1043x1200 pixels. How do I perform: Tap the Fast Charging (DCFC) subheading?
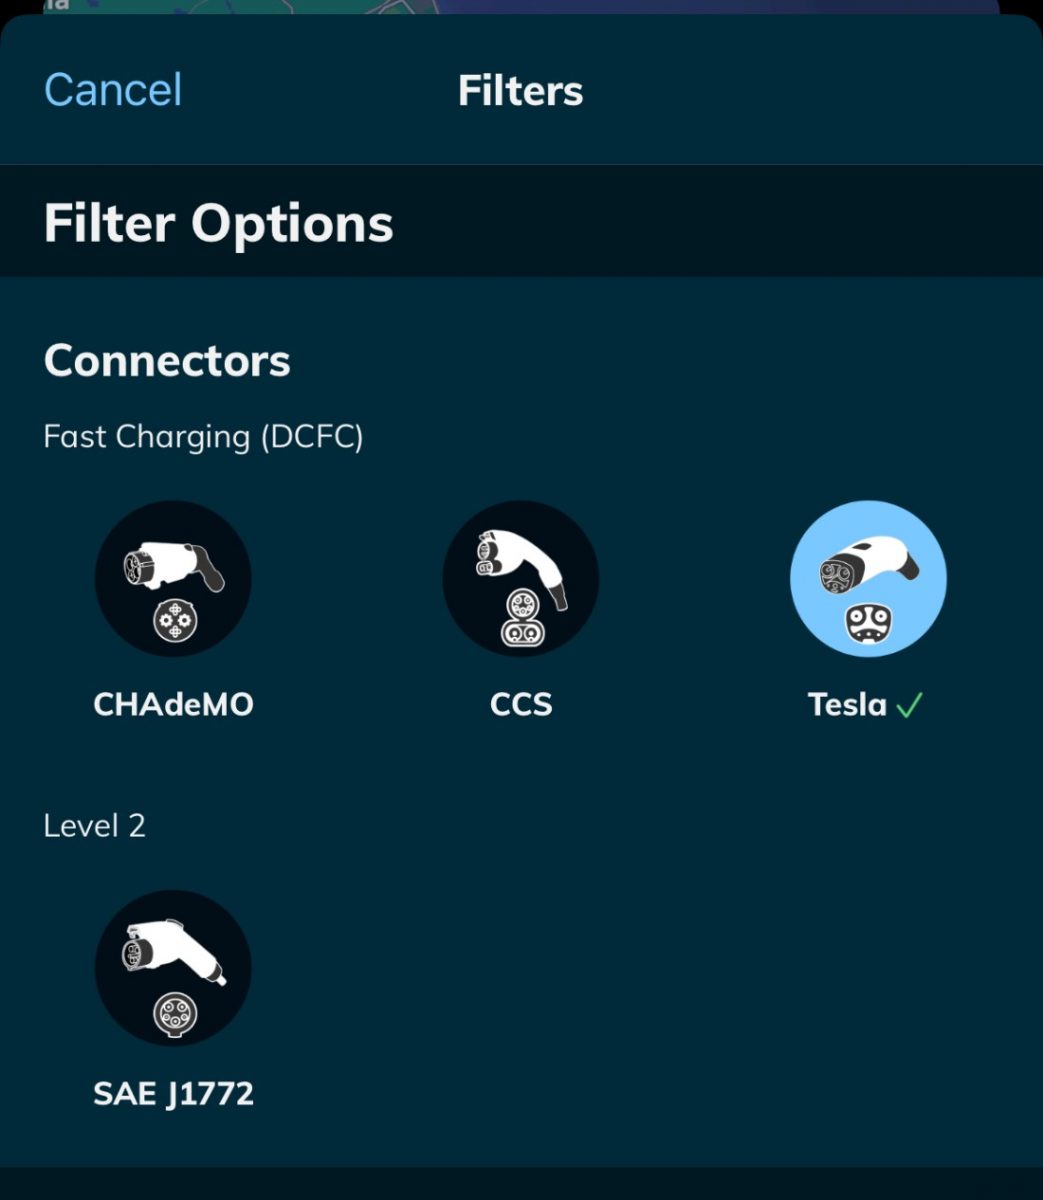click(x=203, y=437)
